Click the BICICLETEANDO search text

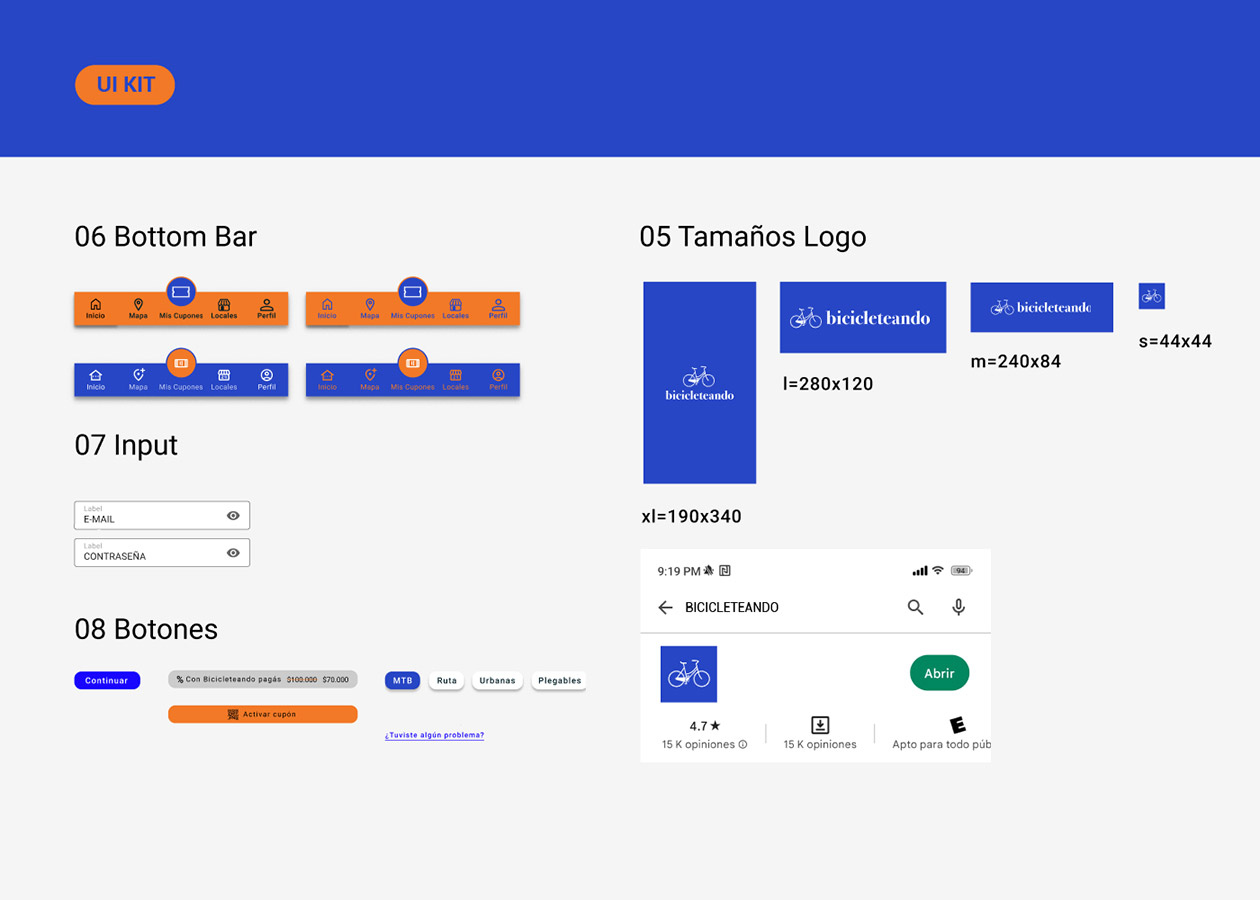[732, 607]
